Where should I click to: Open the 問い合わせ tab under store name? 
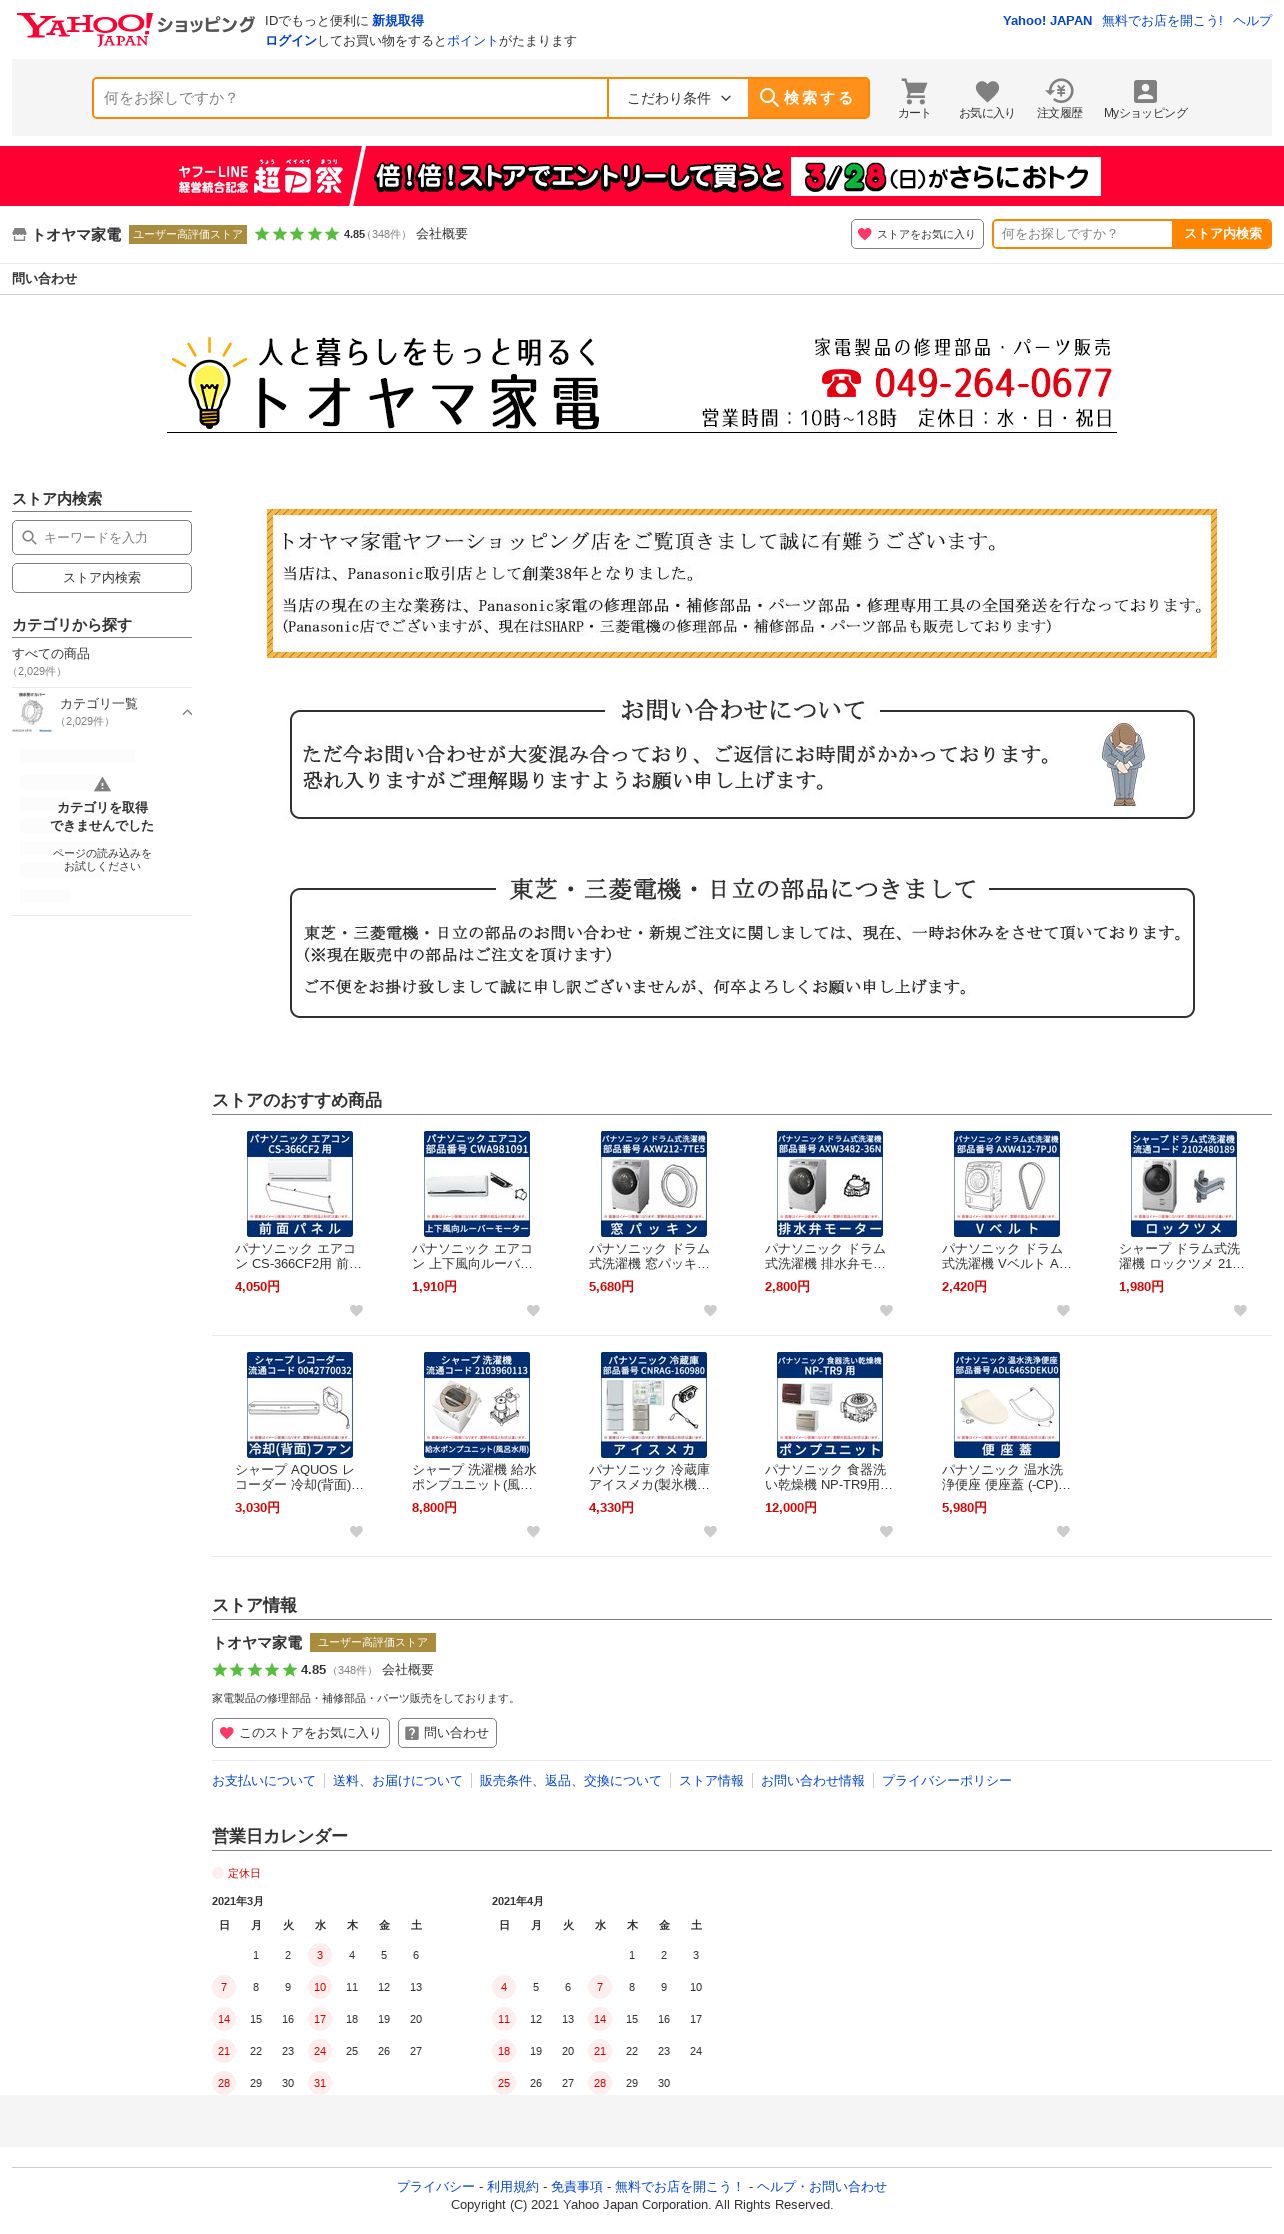(x=44, y=279)
